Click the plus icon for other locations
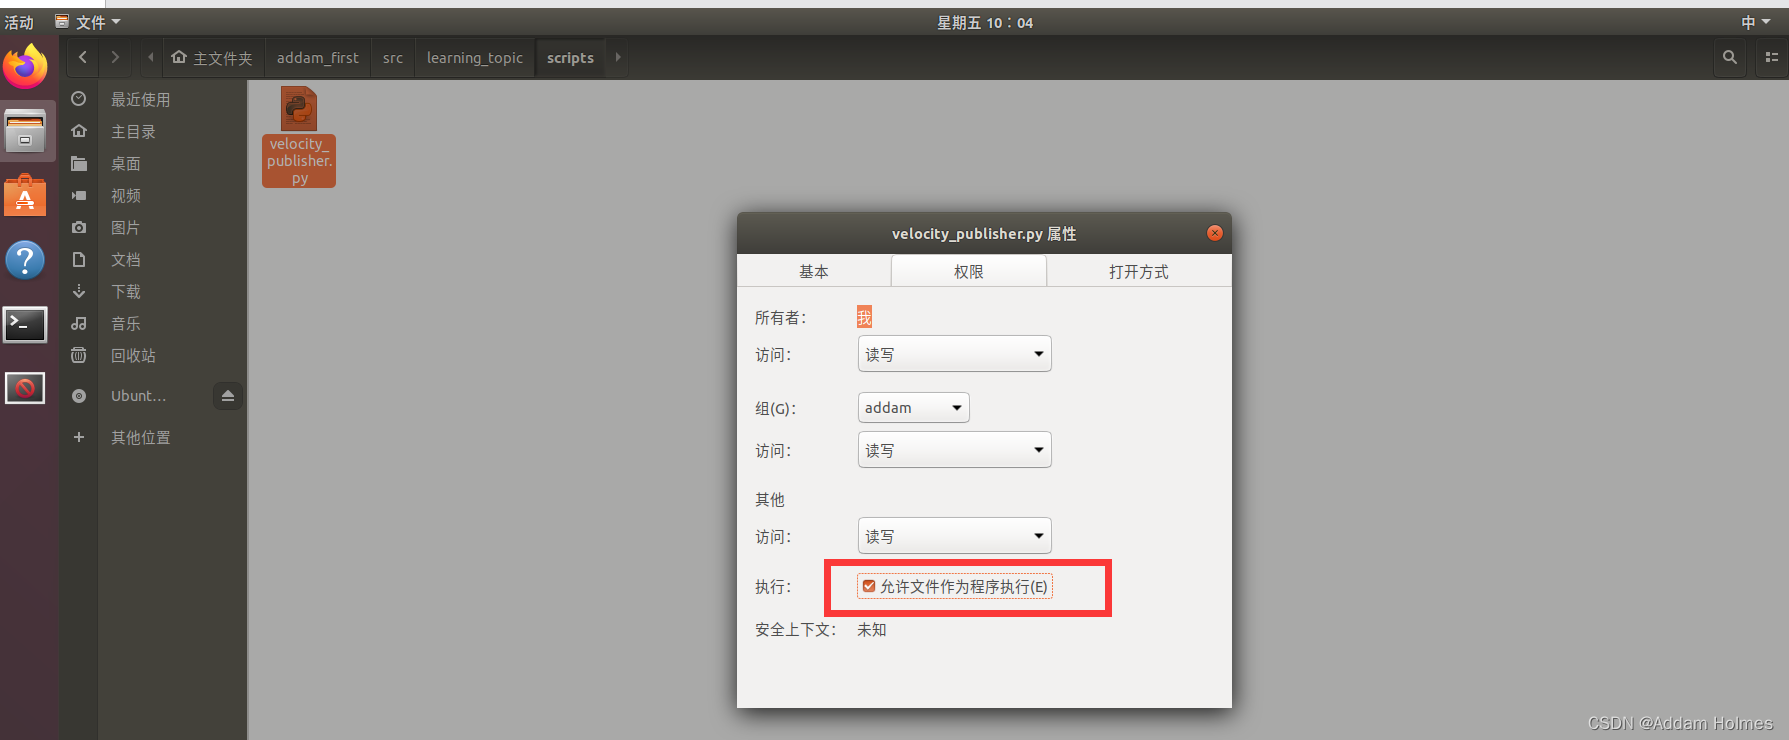 79,437
